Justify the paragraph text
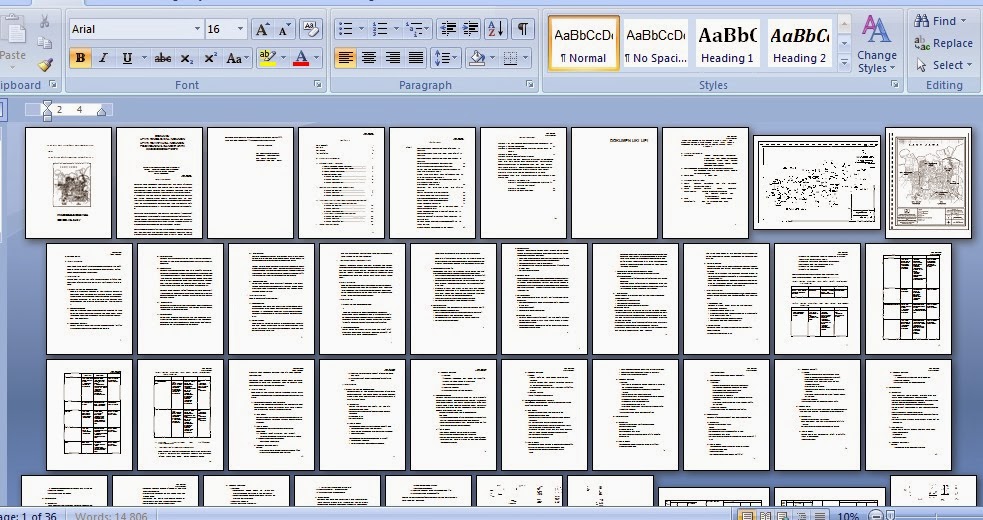This screenshot has width=983, height=520. (x=416, y=58)
